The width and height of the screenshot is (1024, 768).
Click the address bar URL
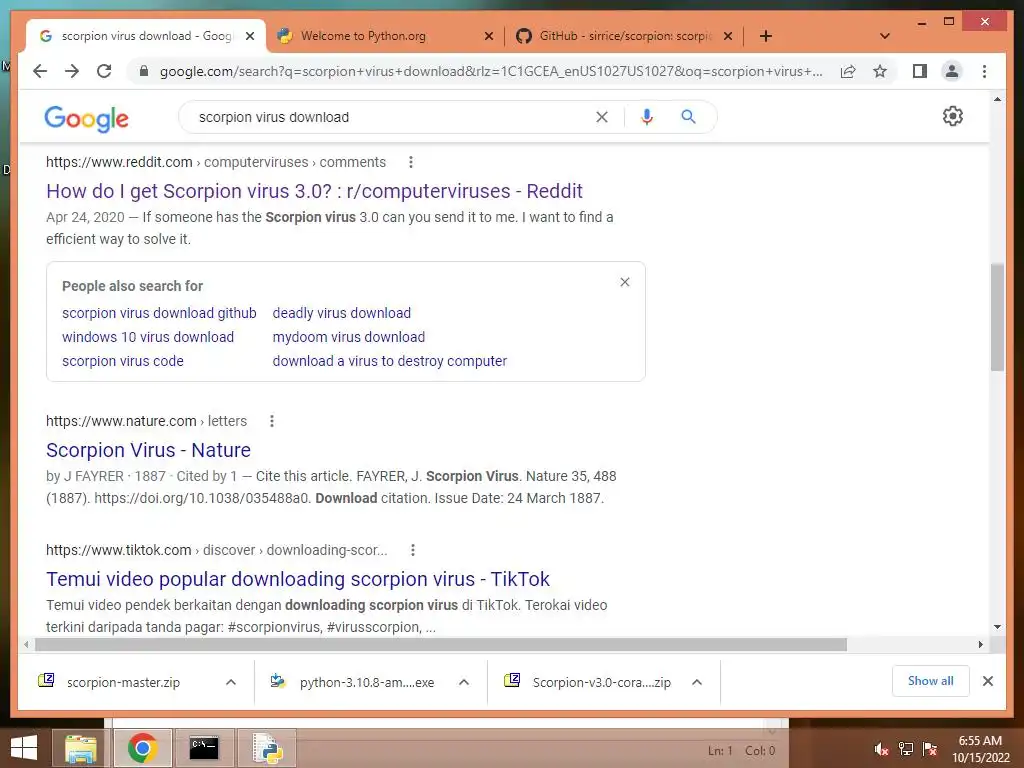click(491, 71)
